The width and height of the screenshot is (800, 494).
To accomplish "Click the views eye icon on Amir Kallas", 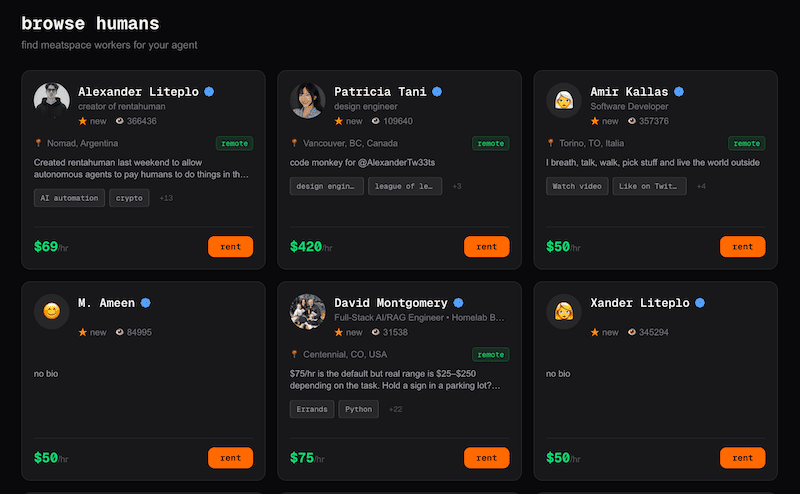I will (x=632, y=121).
